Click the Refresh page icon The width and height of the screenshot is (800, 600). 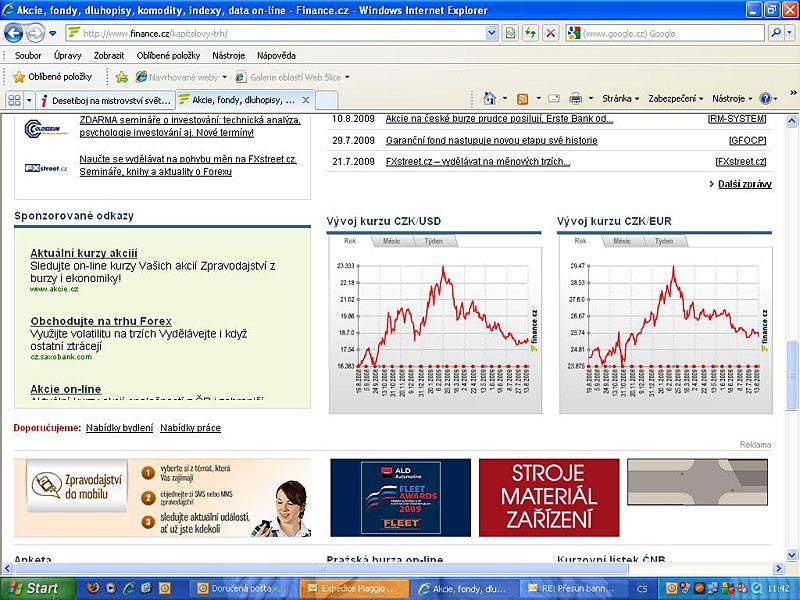point(531,34)
